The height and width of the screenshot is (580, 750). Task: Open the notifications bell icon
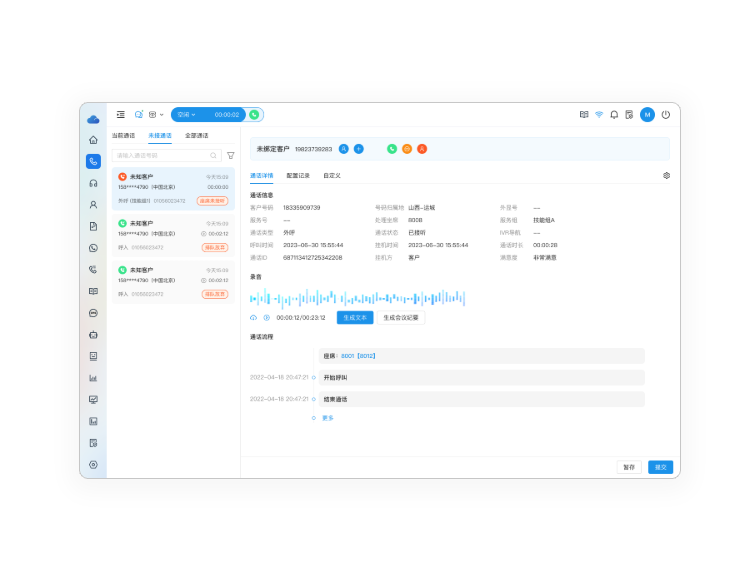(x=614, y=115)
